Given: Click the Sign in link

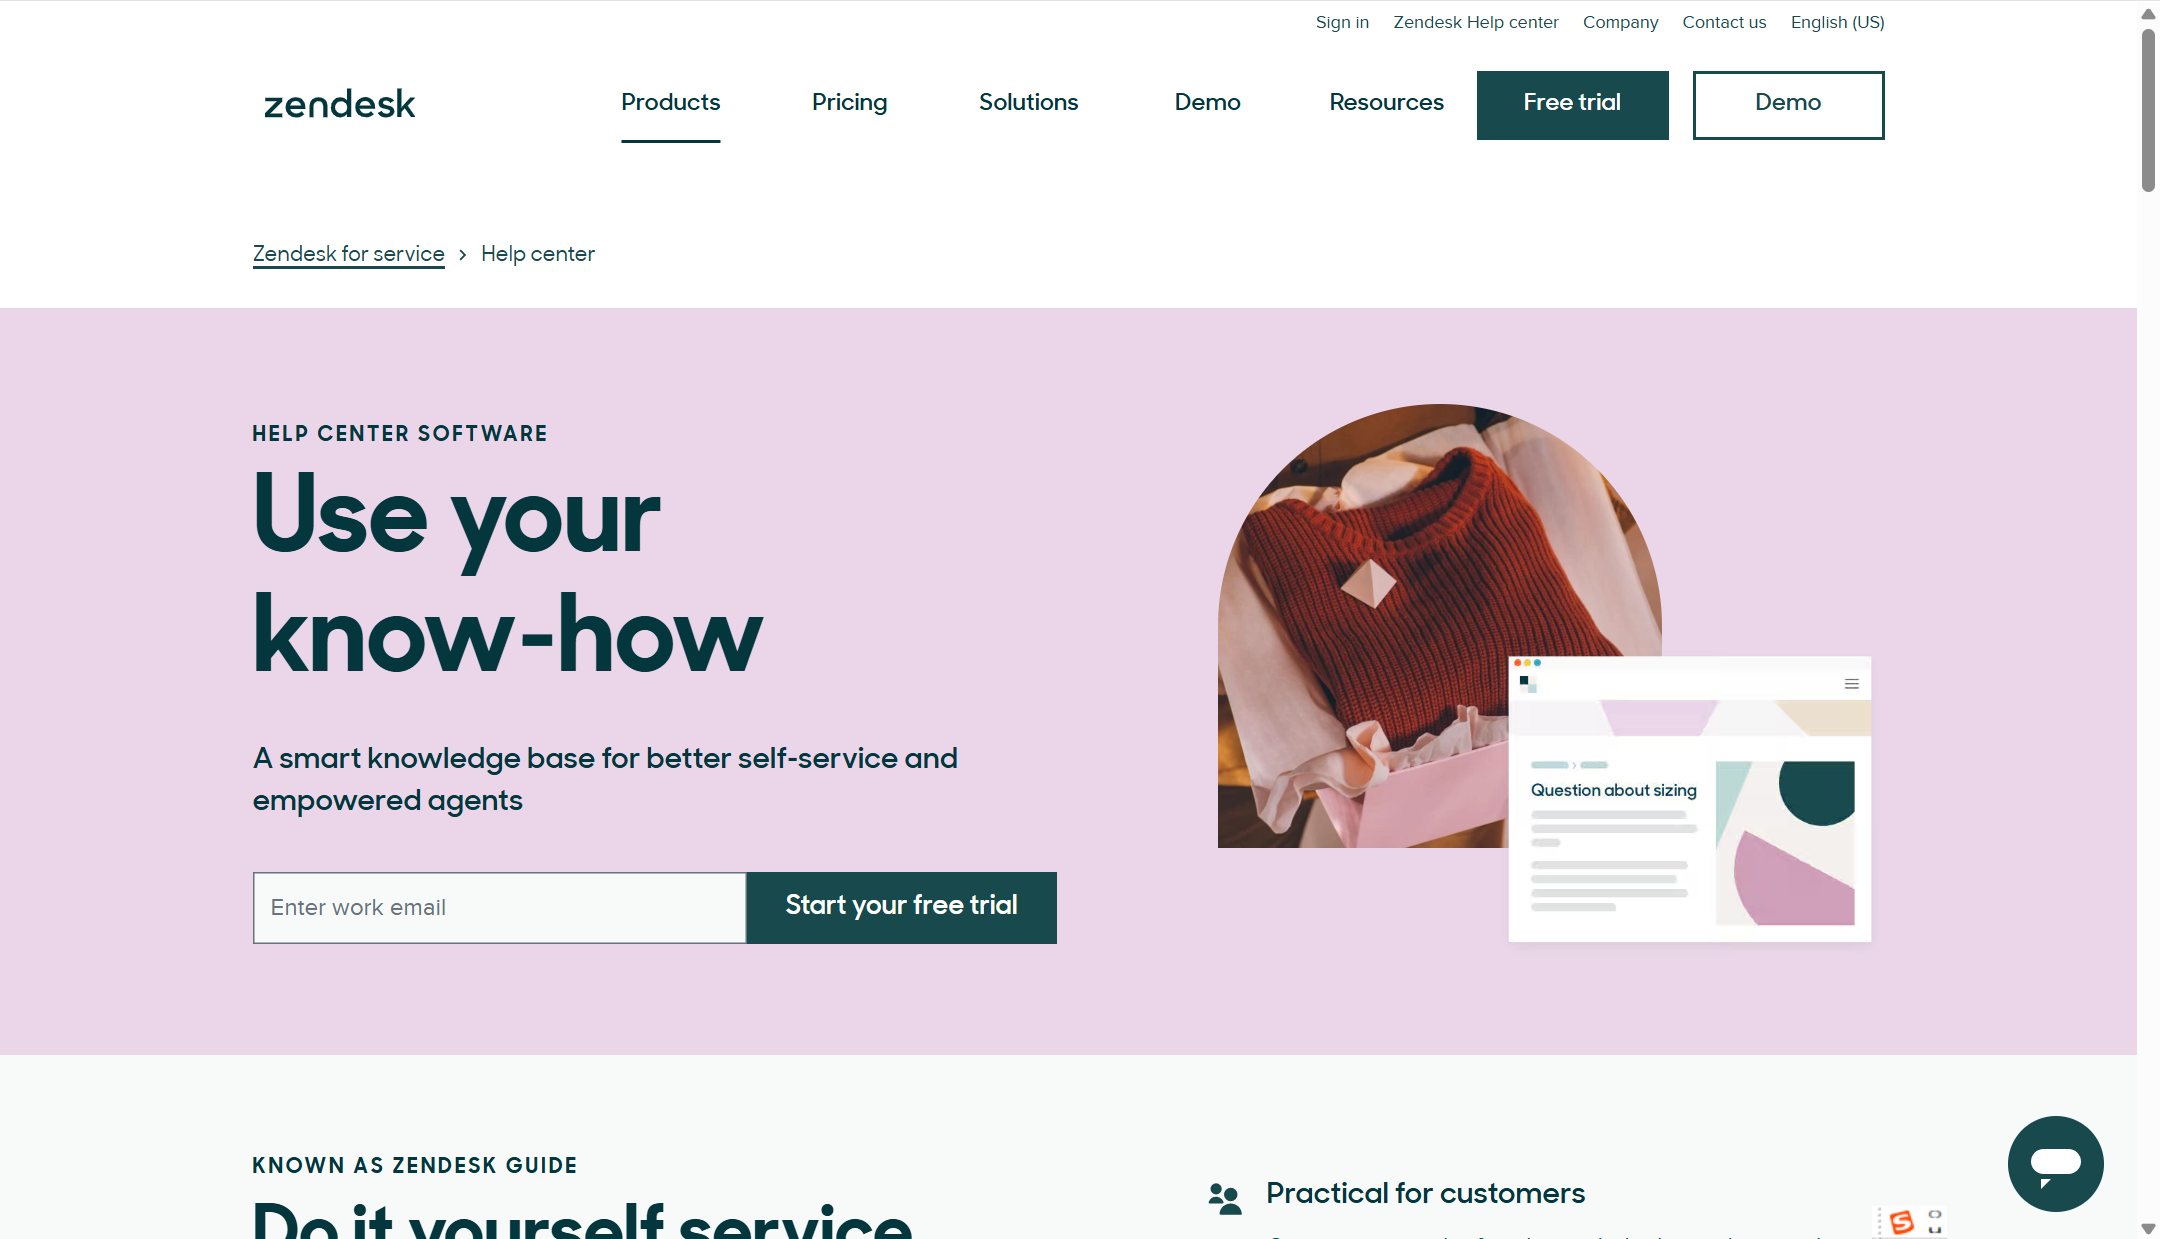Looking at the screenshot, I should (1342, 22).
